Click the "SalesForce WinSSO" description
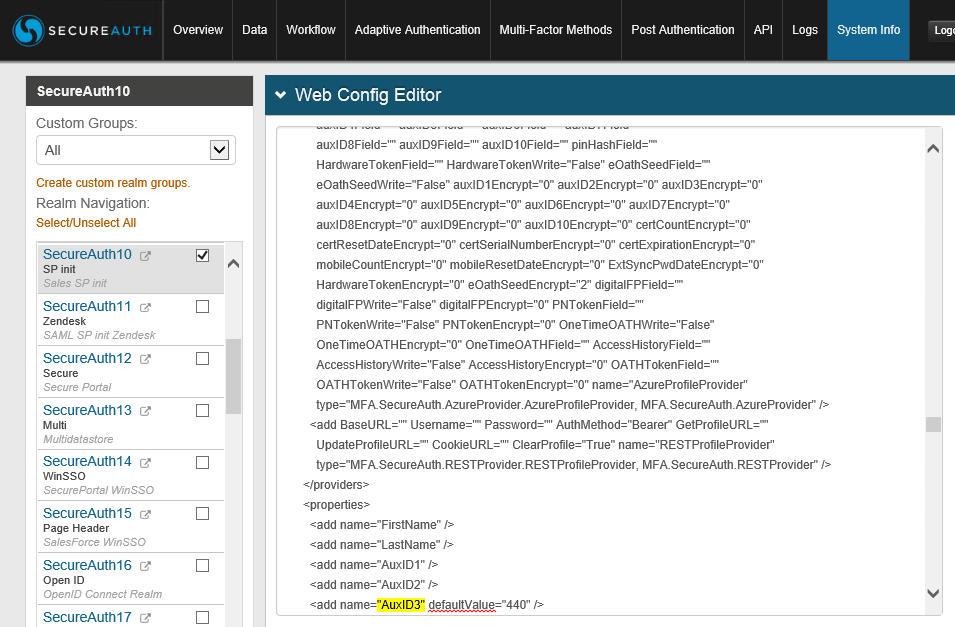The width and height of the screenshot is (955, 627). click(x=94, y=542)
